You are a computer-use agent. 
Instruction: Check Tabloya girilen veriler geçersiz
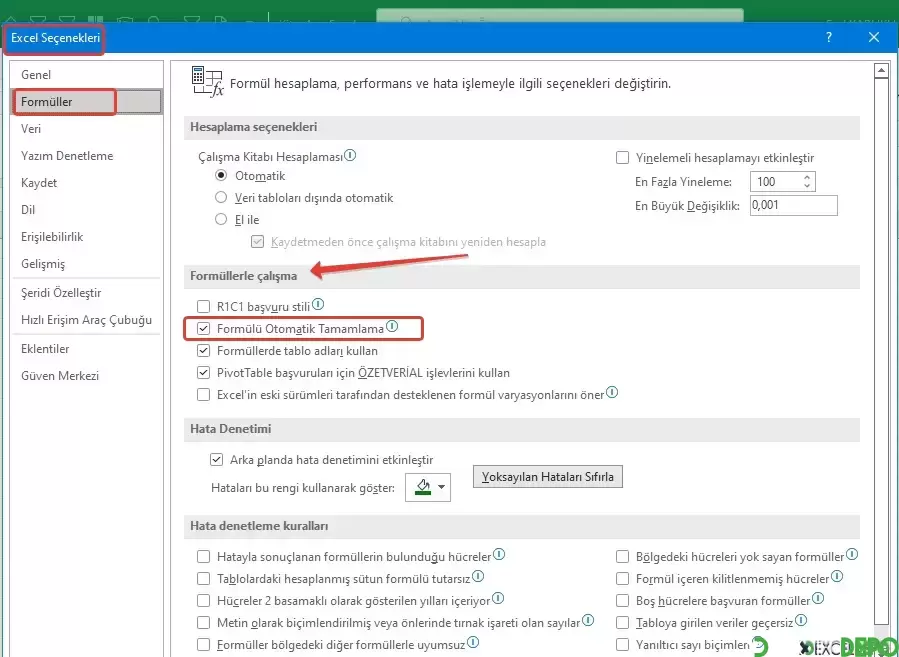(x=622, y=623)
